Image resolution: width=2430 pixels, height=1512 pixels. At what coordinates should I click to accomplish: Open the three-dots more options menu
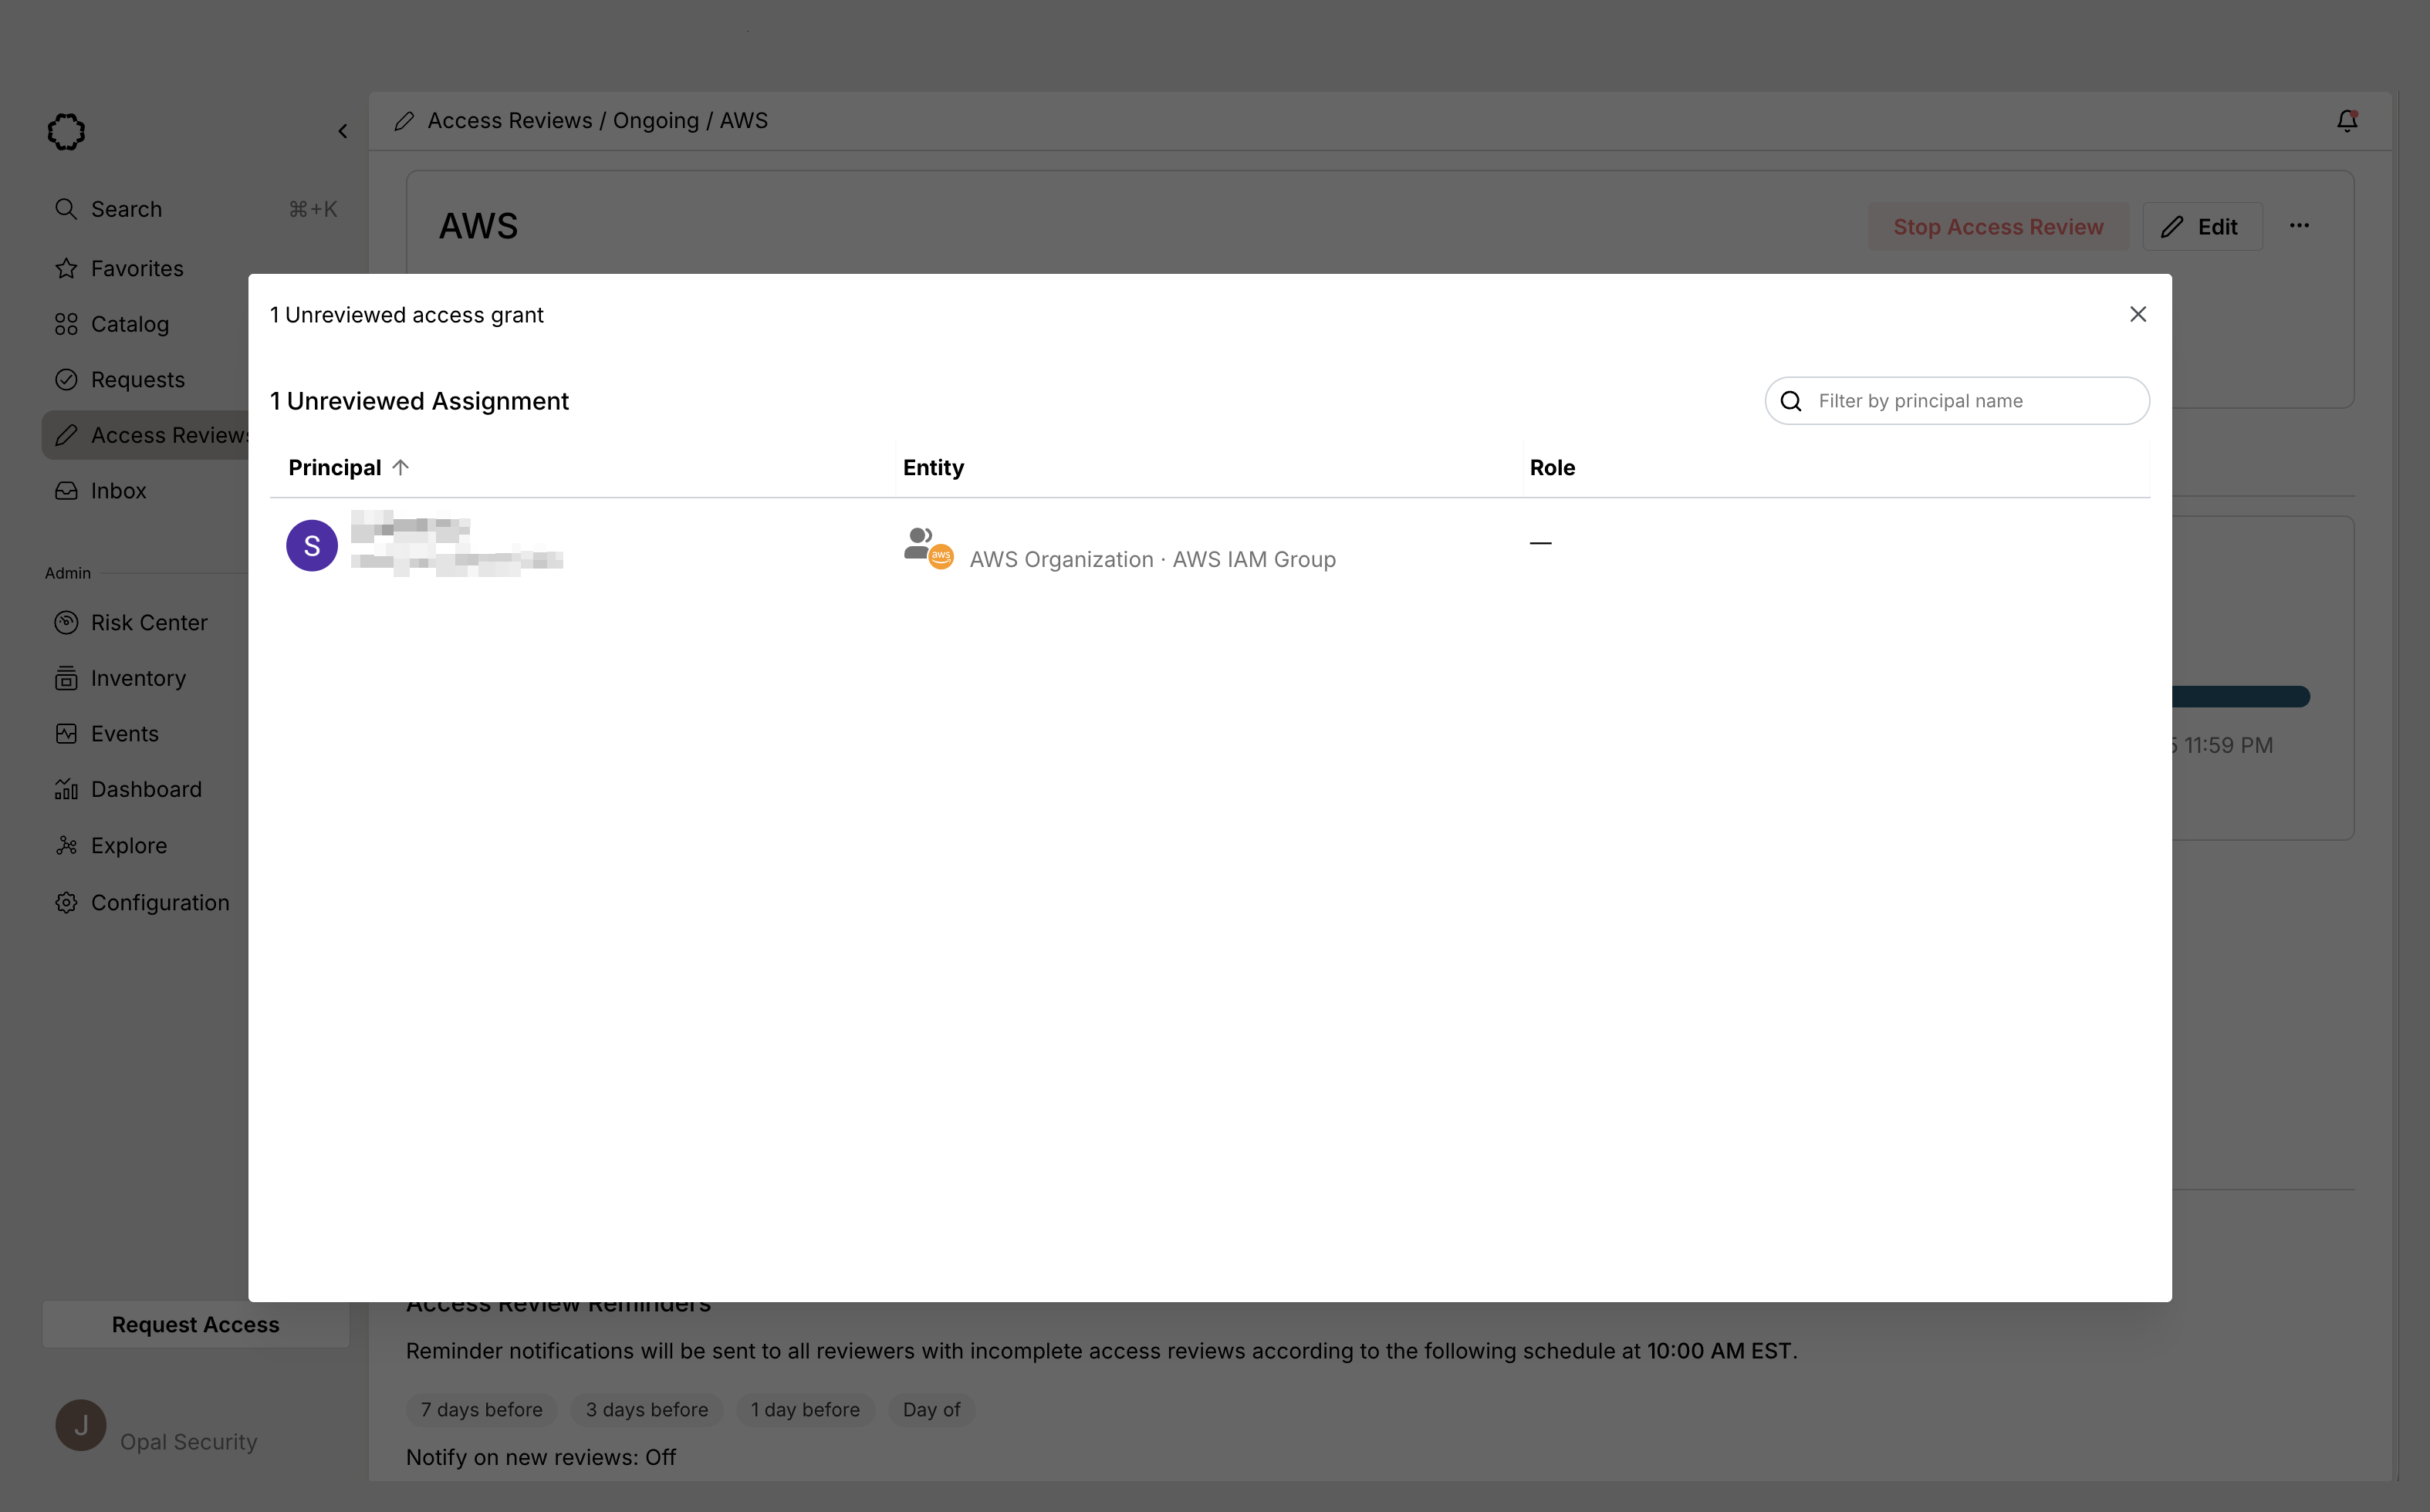tap(2299, 226)
